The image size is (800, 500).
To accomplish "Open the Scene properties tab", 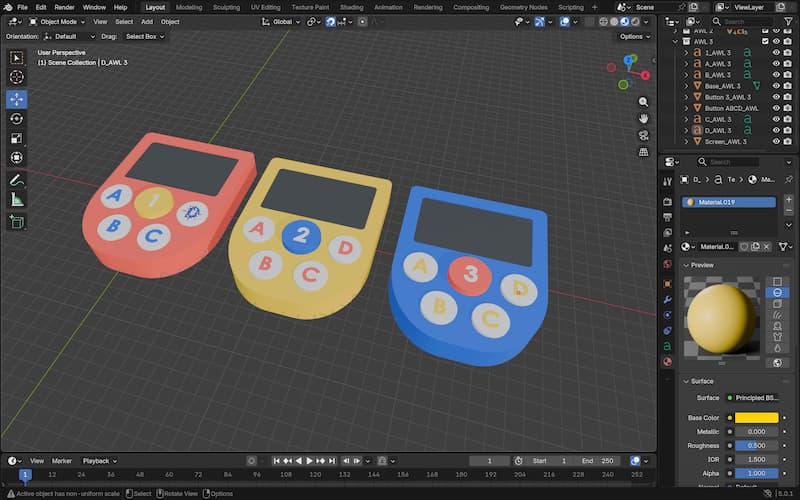I will (x=667, y=248).
